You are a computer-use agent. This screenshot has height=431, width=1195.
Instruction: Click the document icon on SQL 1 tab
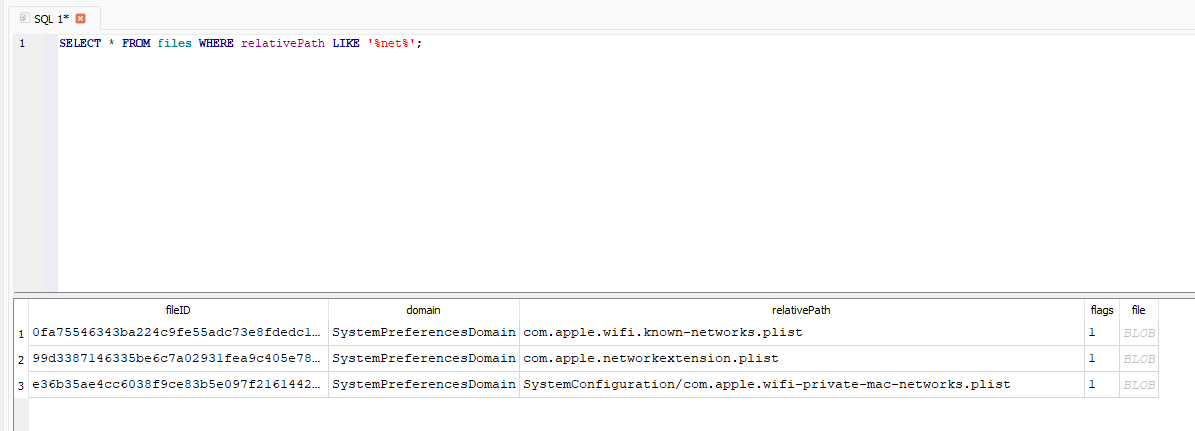click(24, 19)
